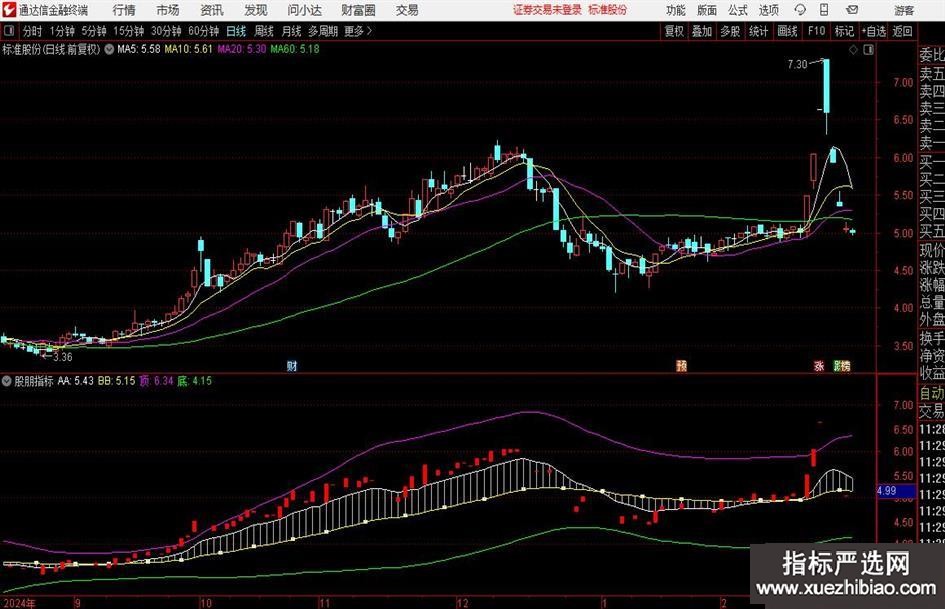The width and height of the screenshot is (945, 609).
Task: Click the 跌榜 marker on the chart
Action: [841, 365]
